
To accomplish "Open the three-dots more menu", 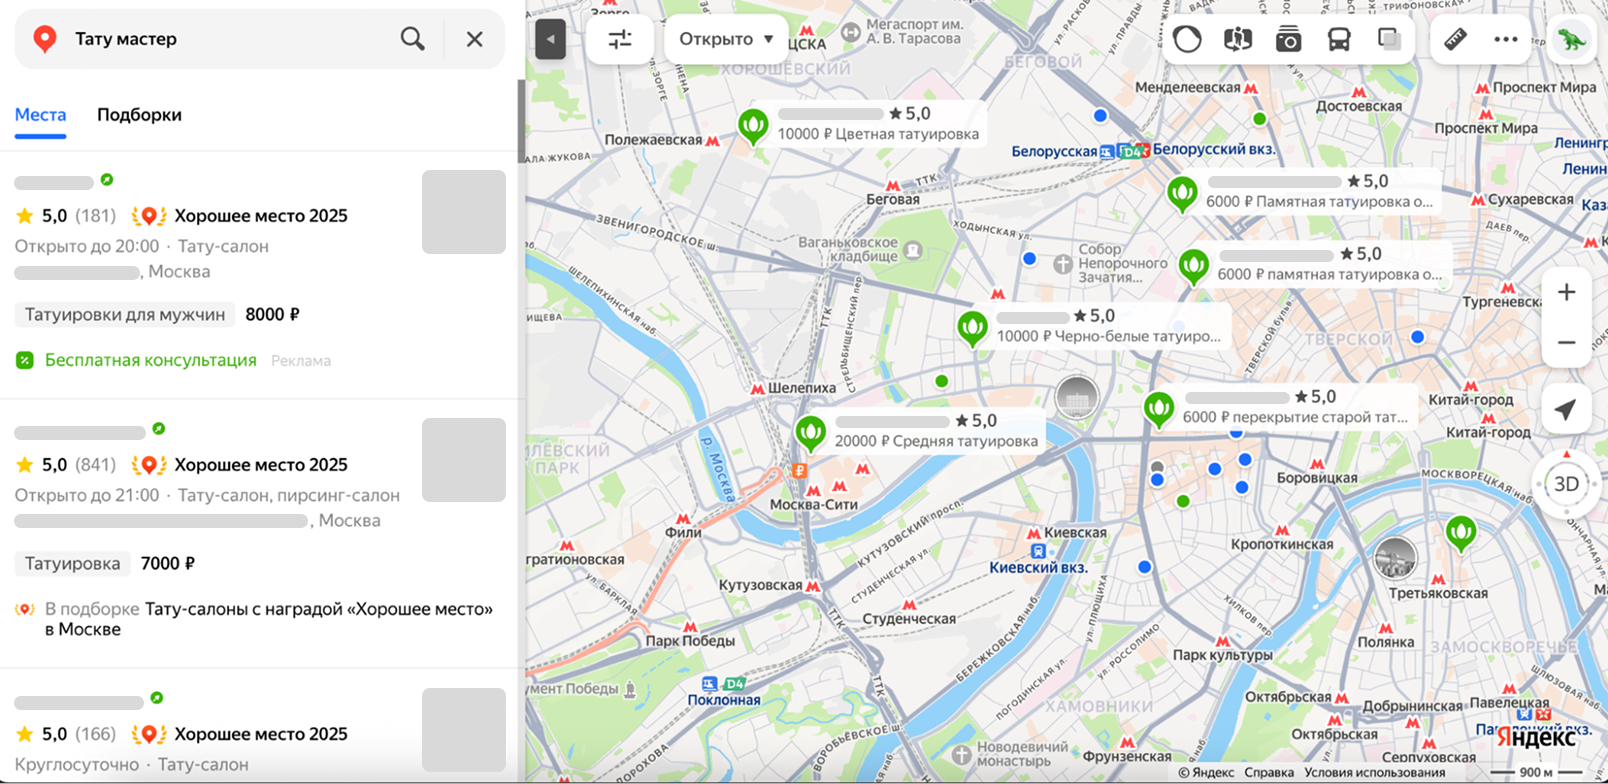I will (x=1506, y=39).
